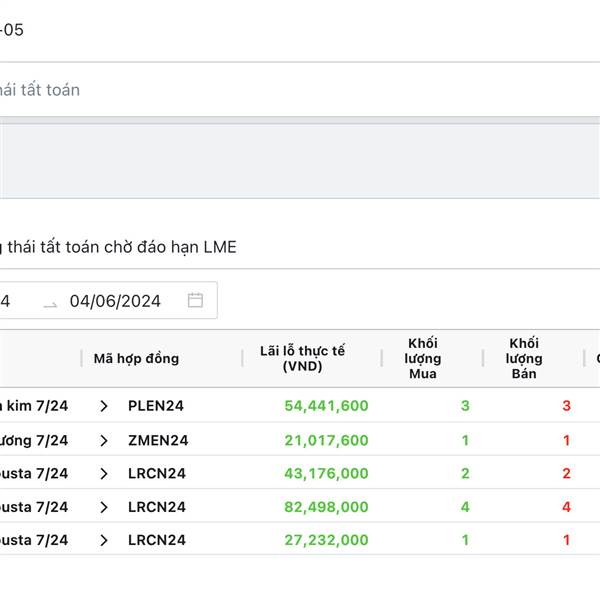The image size is (600, 600).
Task: Select the PLEN24 contract code
Action: tap(156, 406)
